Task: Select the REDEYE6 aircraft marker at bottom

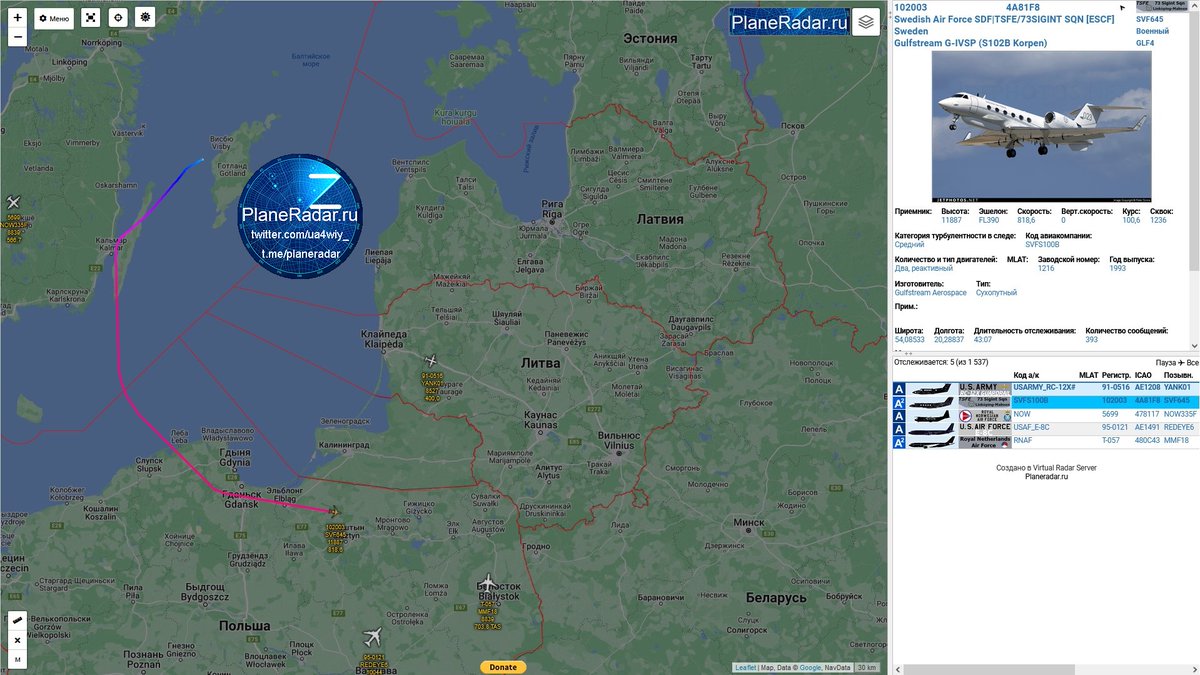Action: click(x=373, y=636)
